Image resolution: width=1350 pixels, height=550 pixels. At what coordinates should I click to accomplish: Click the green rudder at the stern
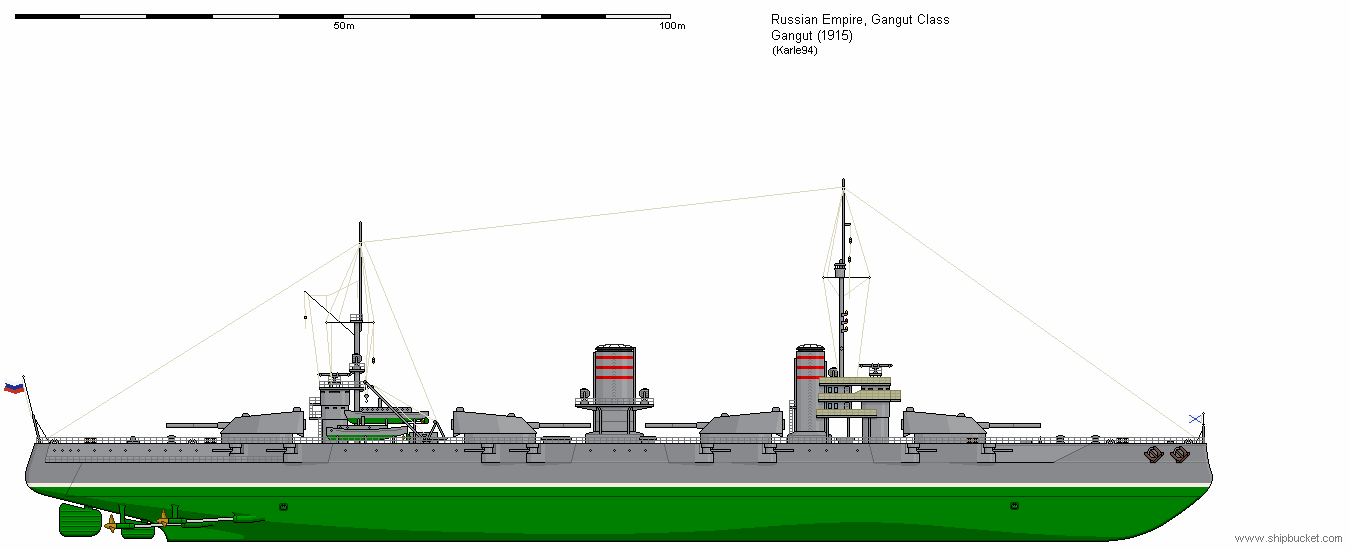tap(80, 520)
